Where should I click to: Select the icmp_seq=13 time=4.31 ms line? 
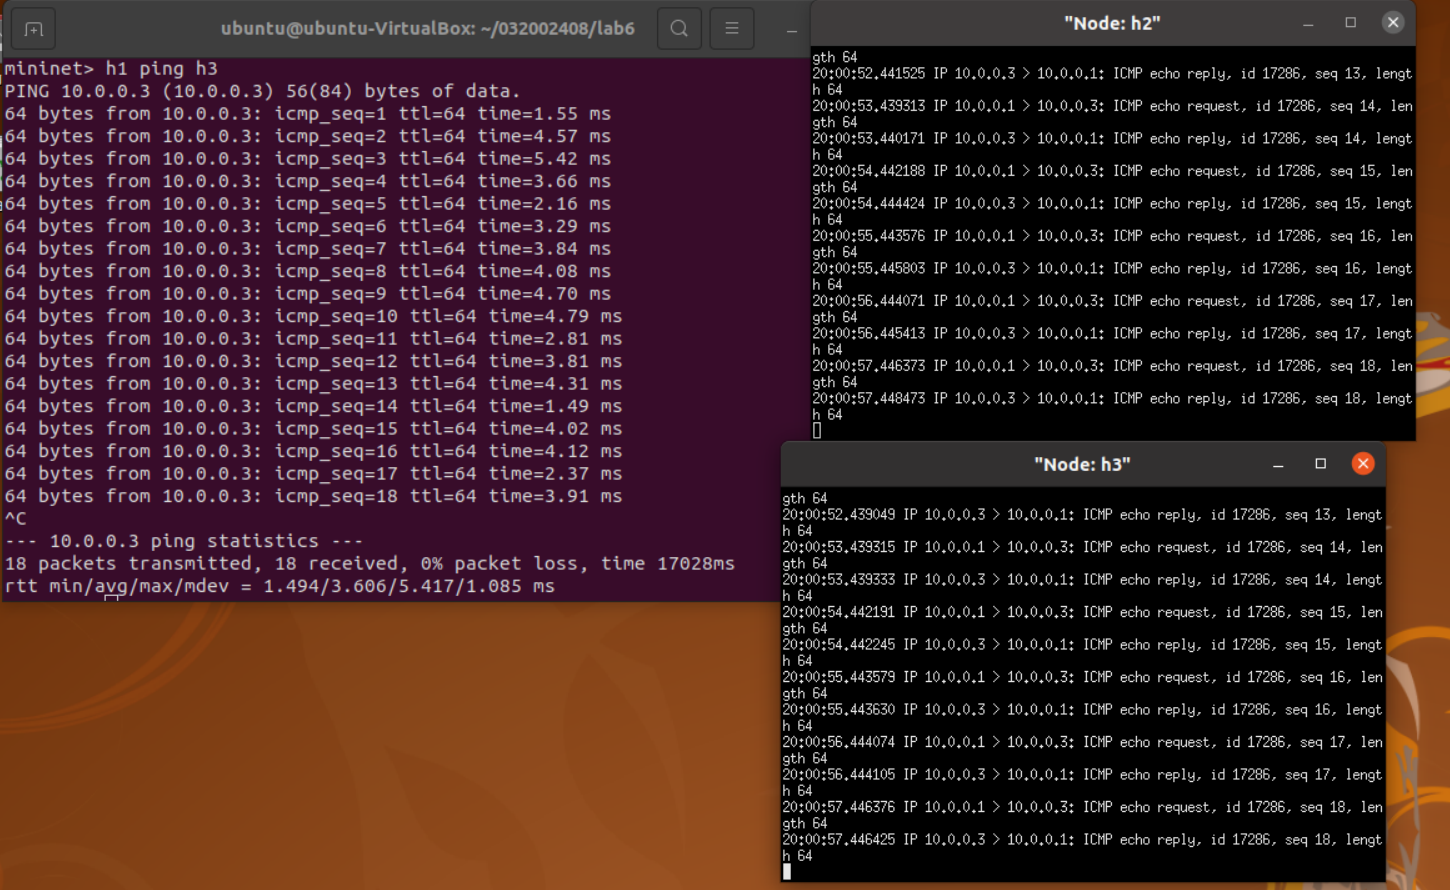(x=313, y=384)
